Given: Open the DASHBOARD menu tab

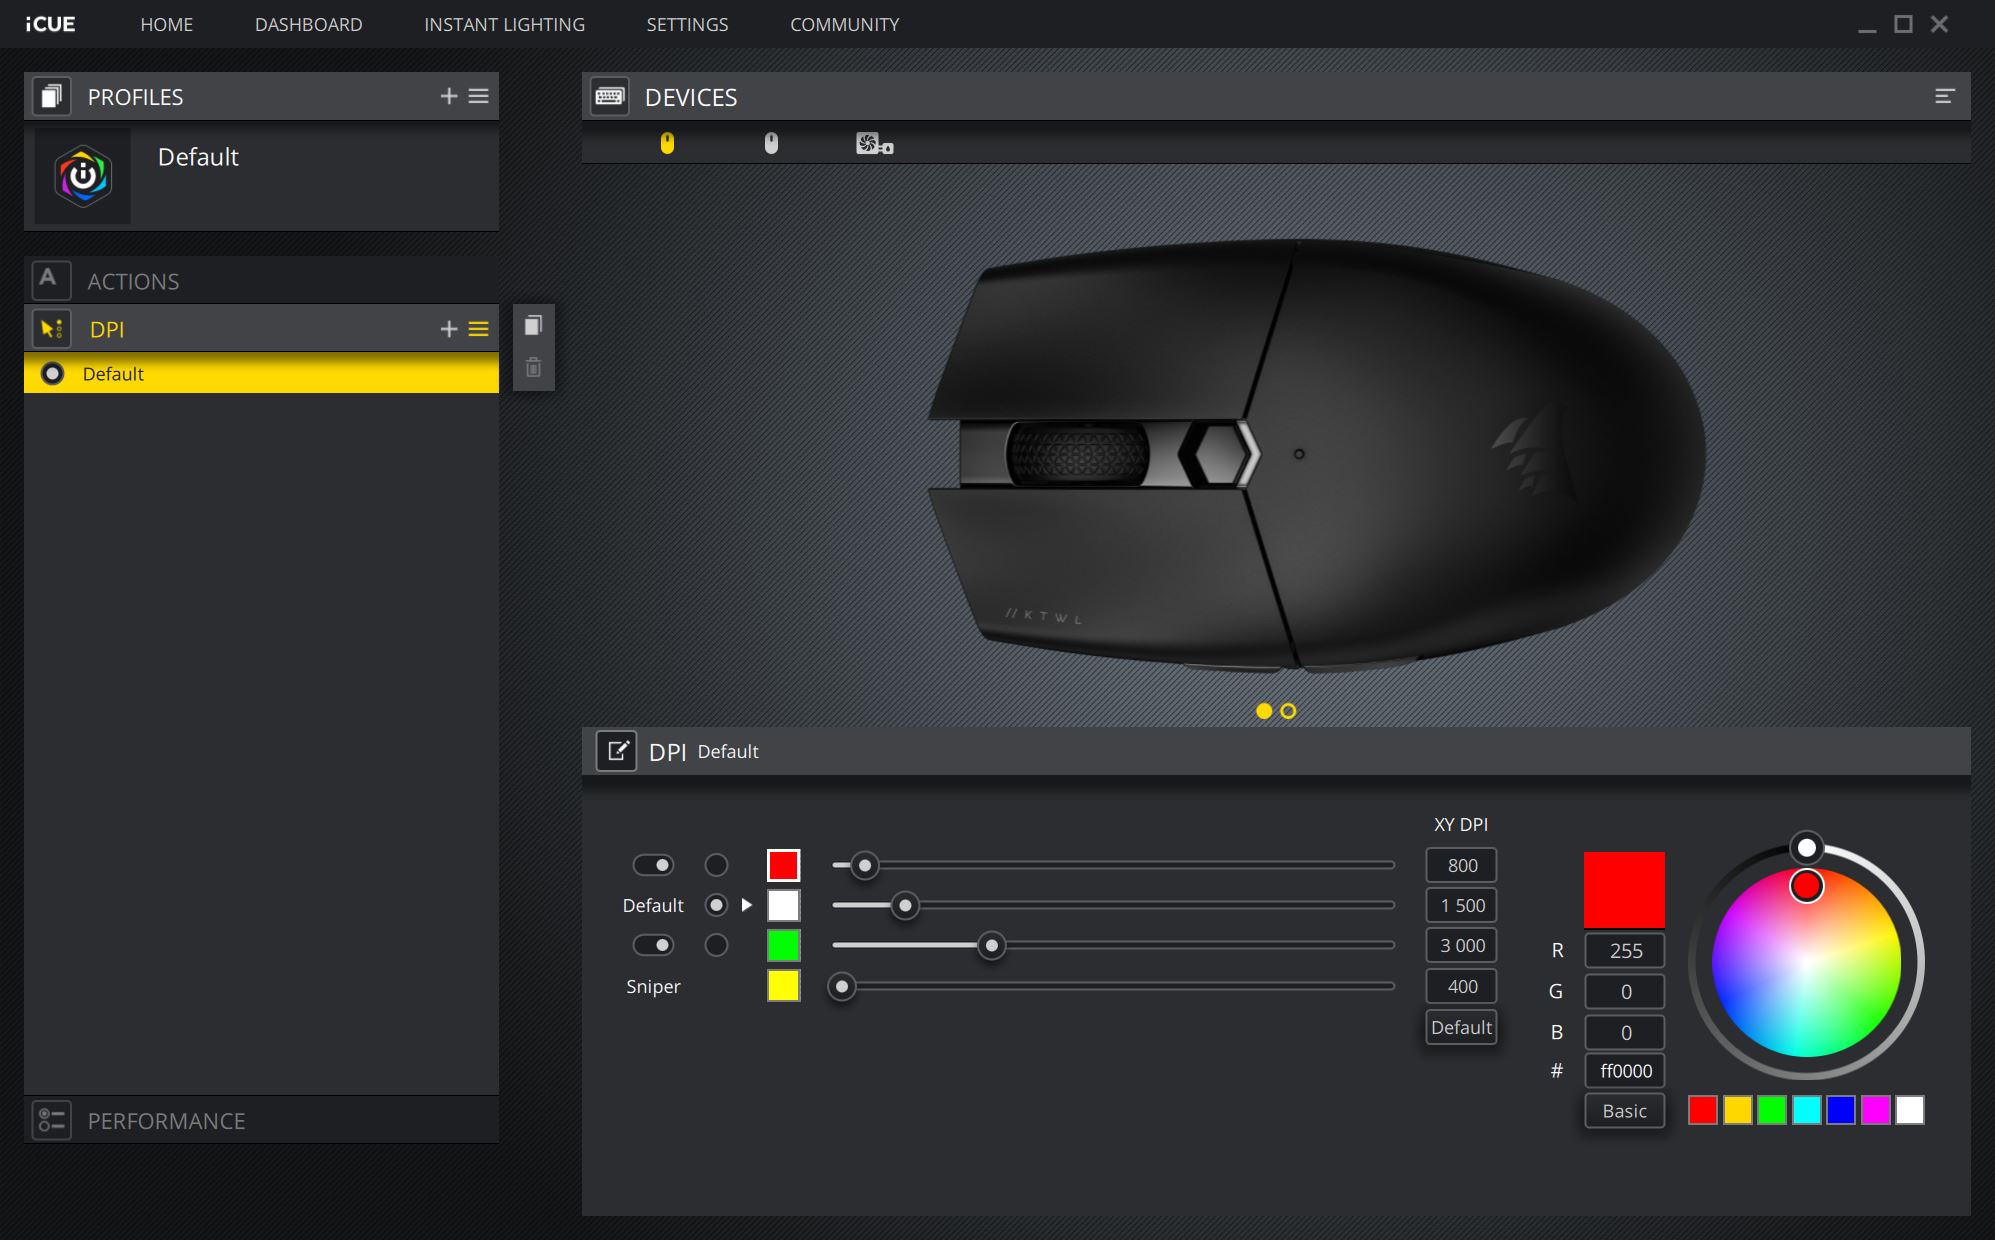Looking at the screenshot, I should (x=308, y=24).
